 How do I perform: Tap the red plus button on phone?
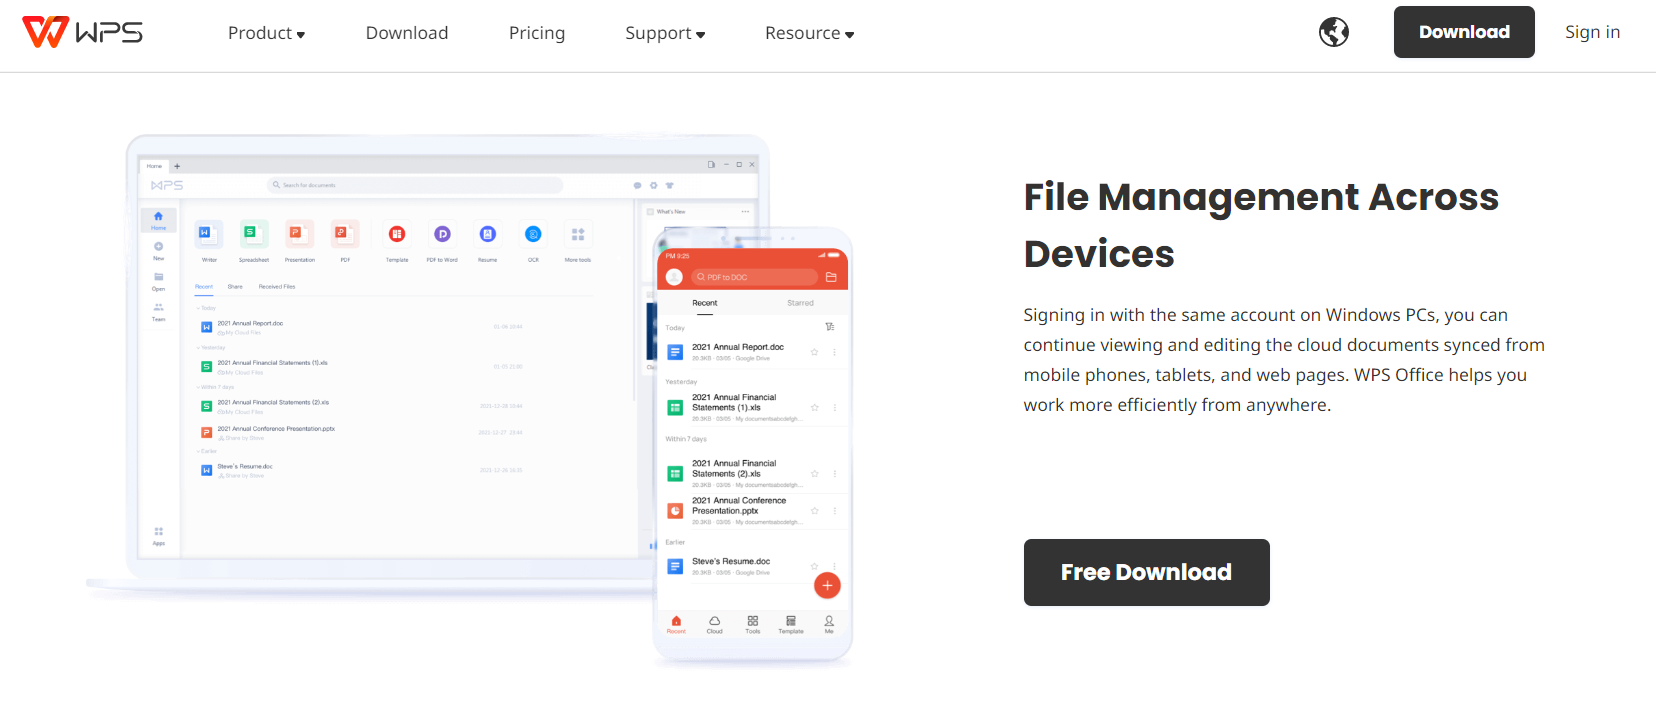(x=827, y=585)
